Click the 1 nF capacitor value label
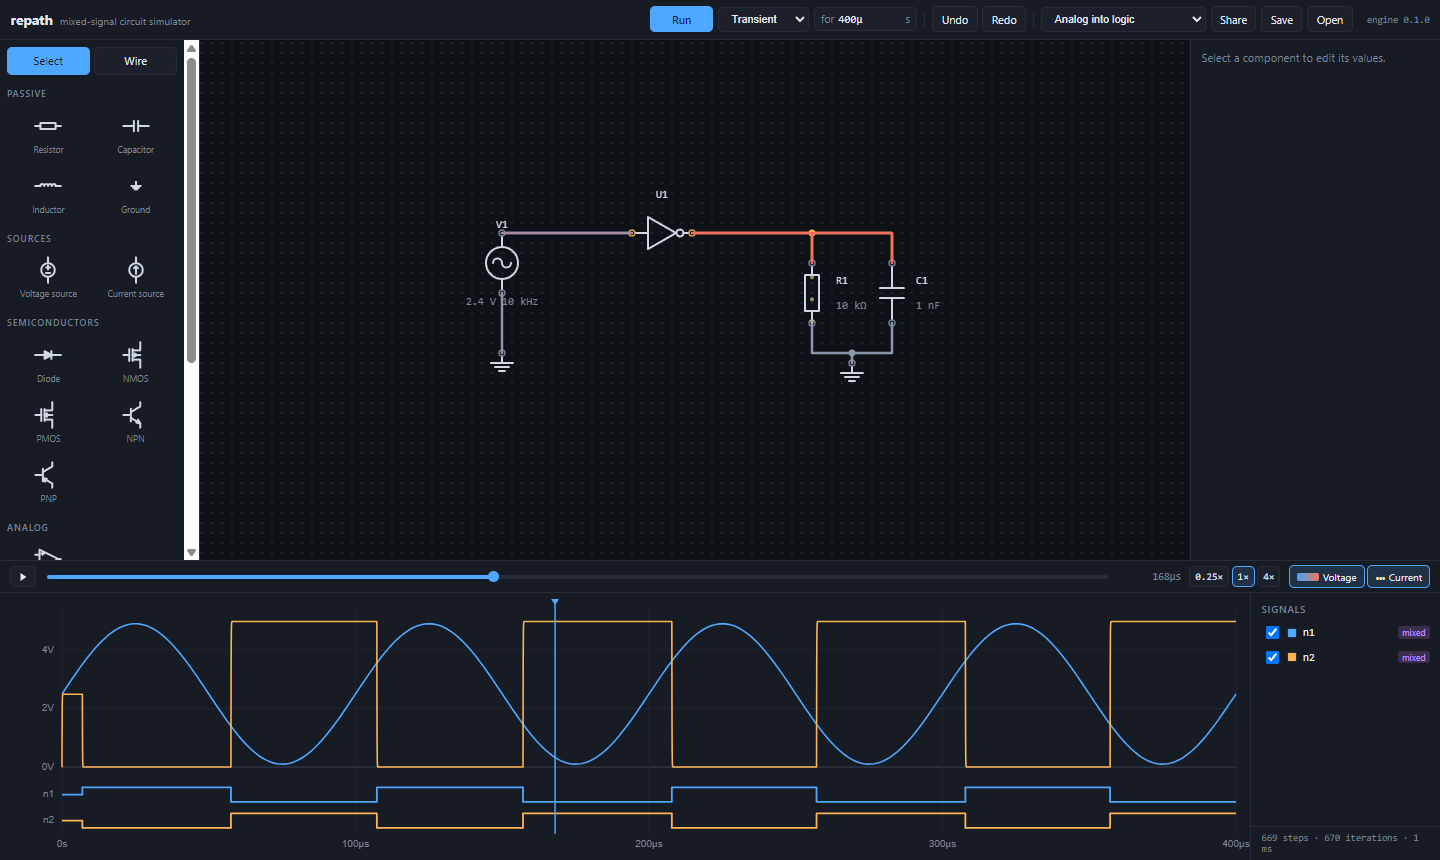Screen dimensions: 1440x860 pyautogui.click(x=928, y=305)
